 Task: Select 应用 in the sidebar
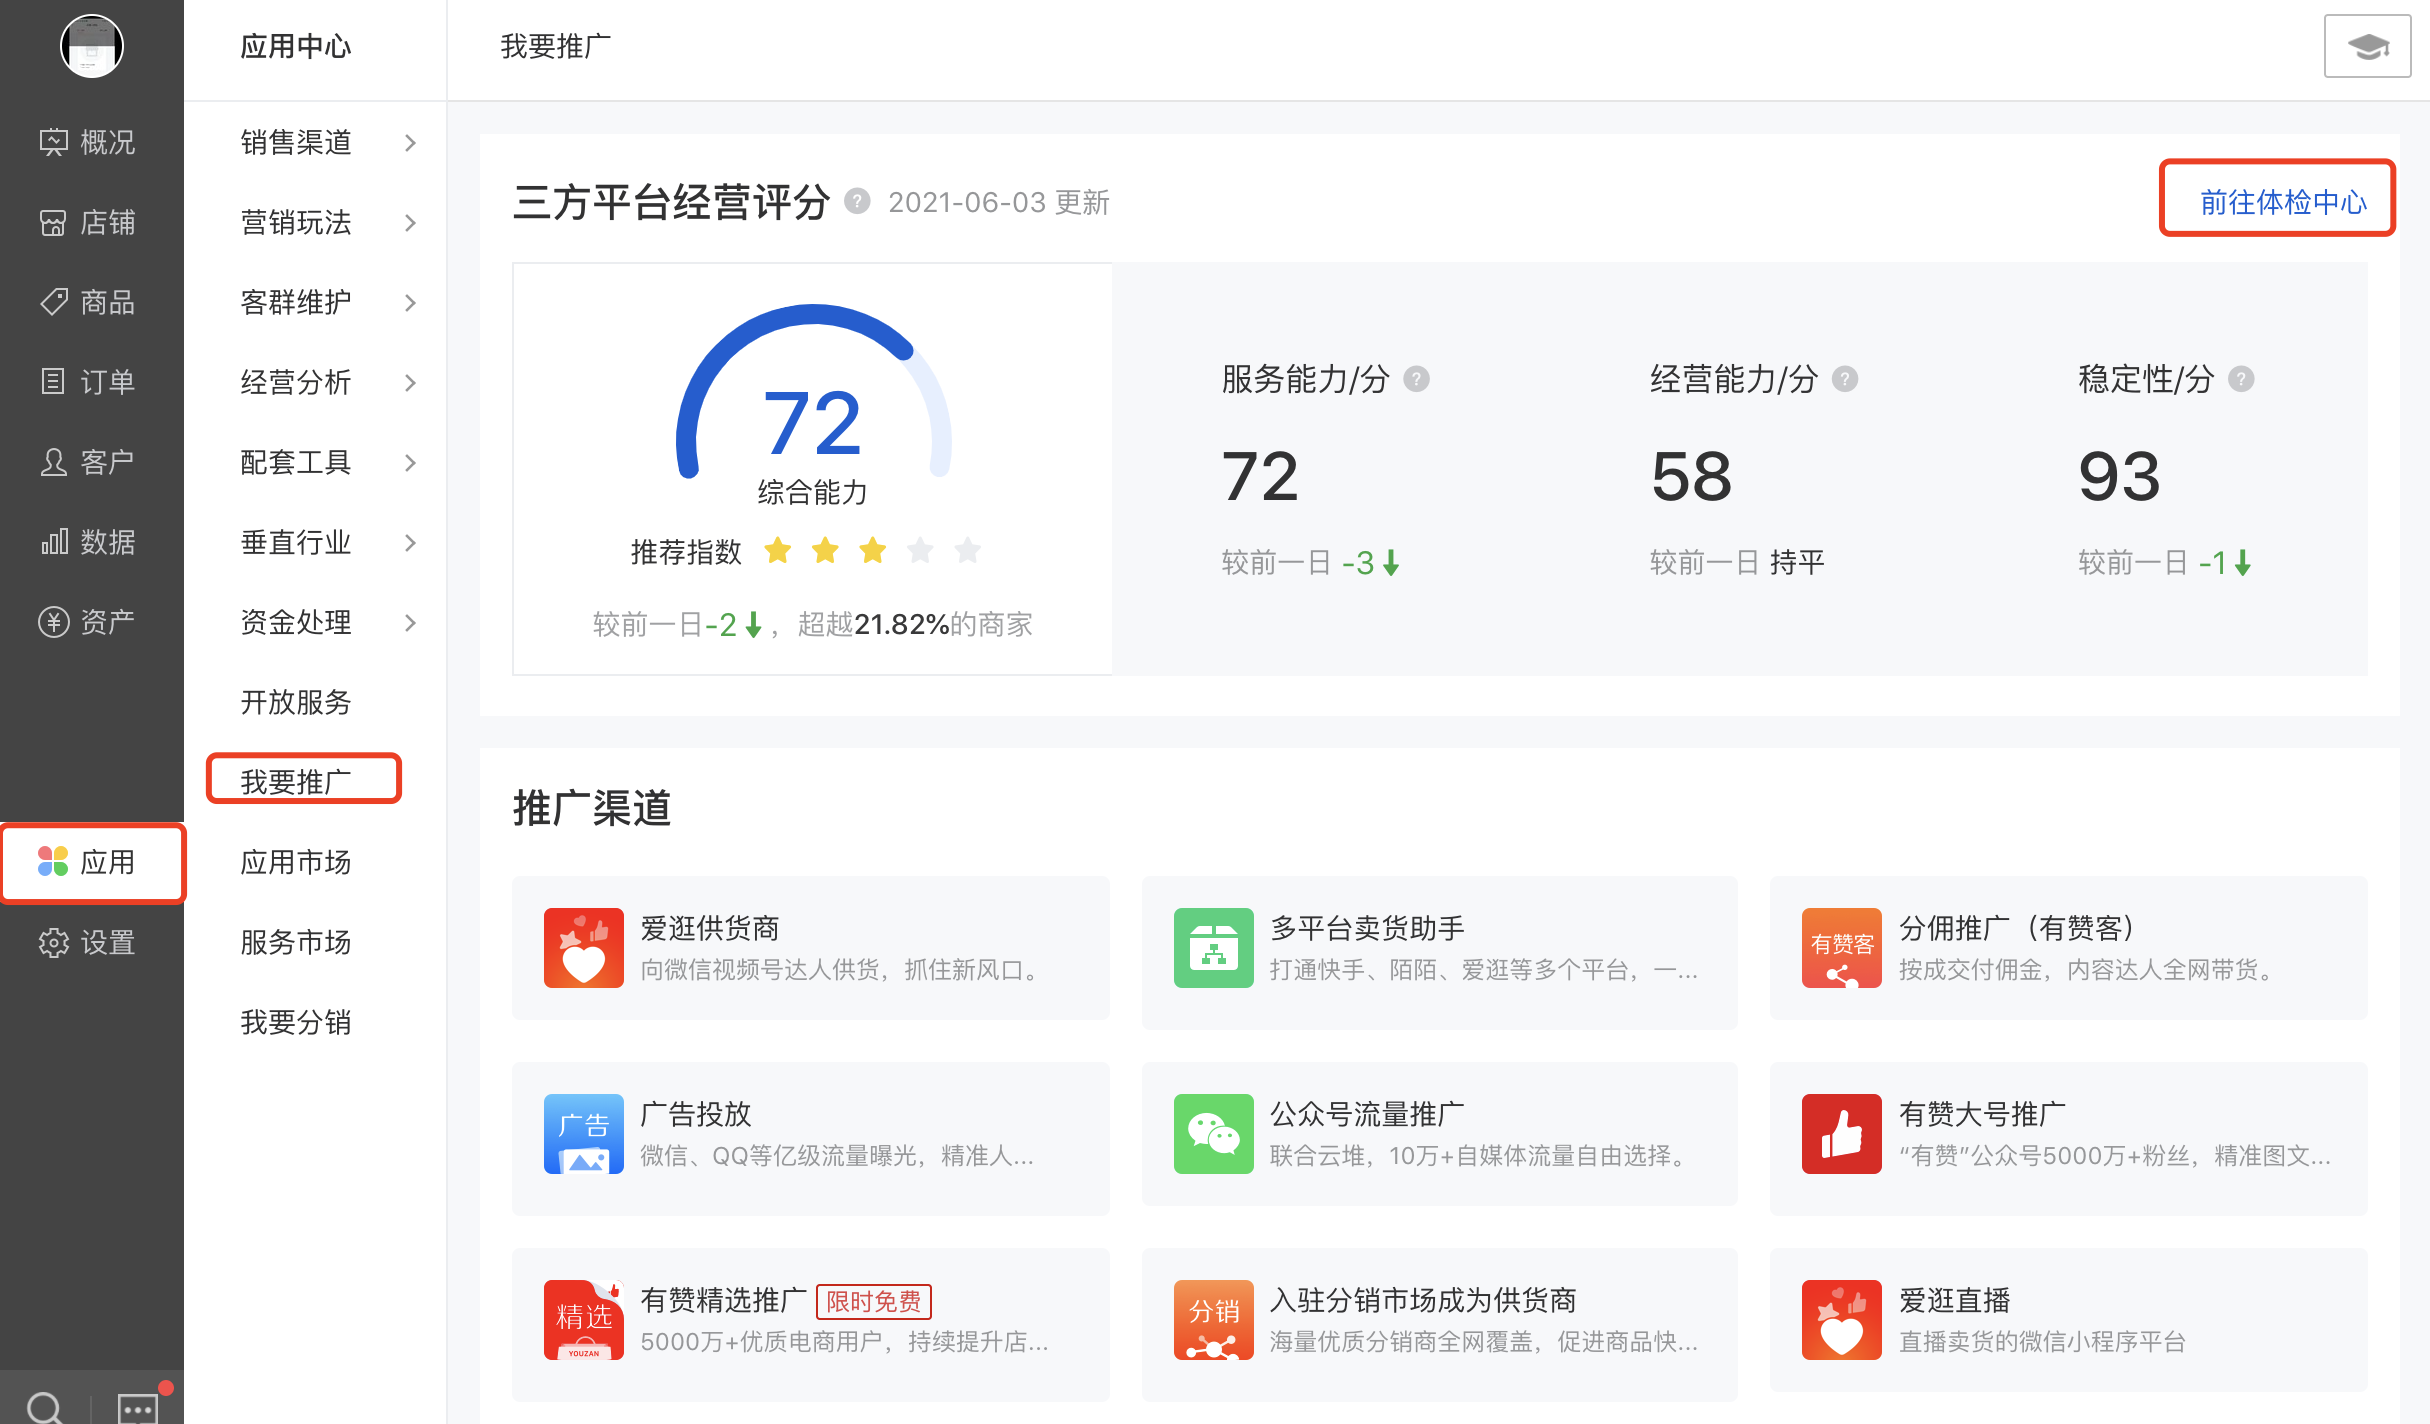click(x=92, y=862)
